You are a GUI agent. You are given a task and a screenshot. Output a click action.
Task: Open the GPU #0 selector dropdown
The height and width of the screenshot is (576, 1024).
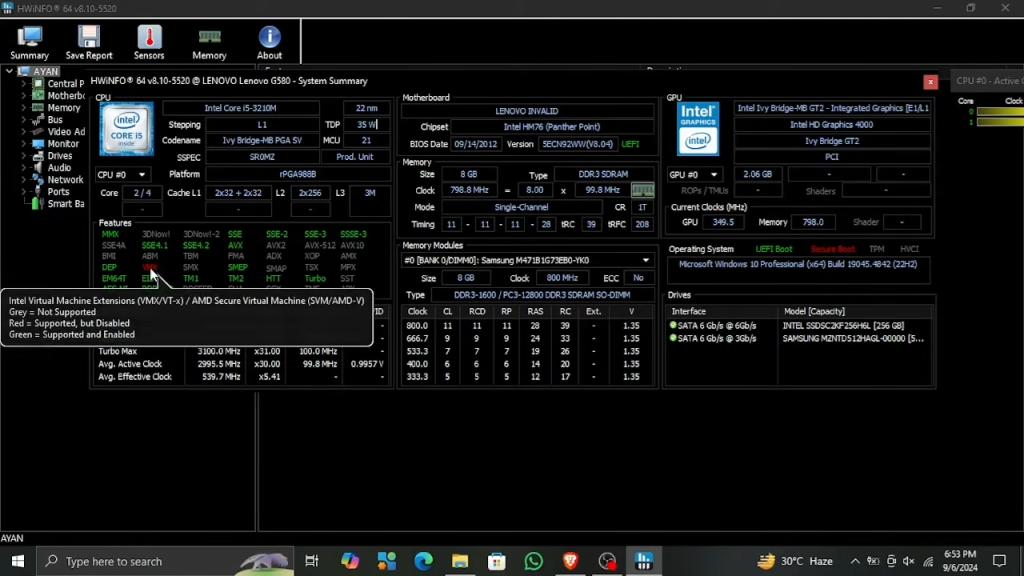pyautogui.click(x=693, y=174)
